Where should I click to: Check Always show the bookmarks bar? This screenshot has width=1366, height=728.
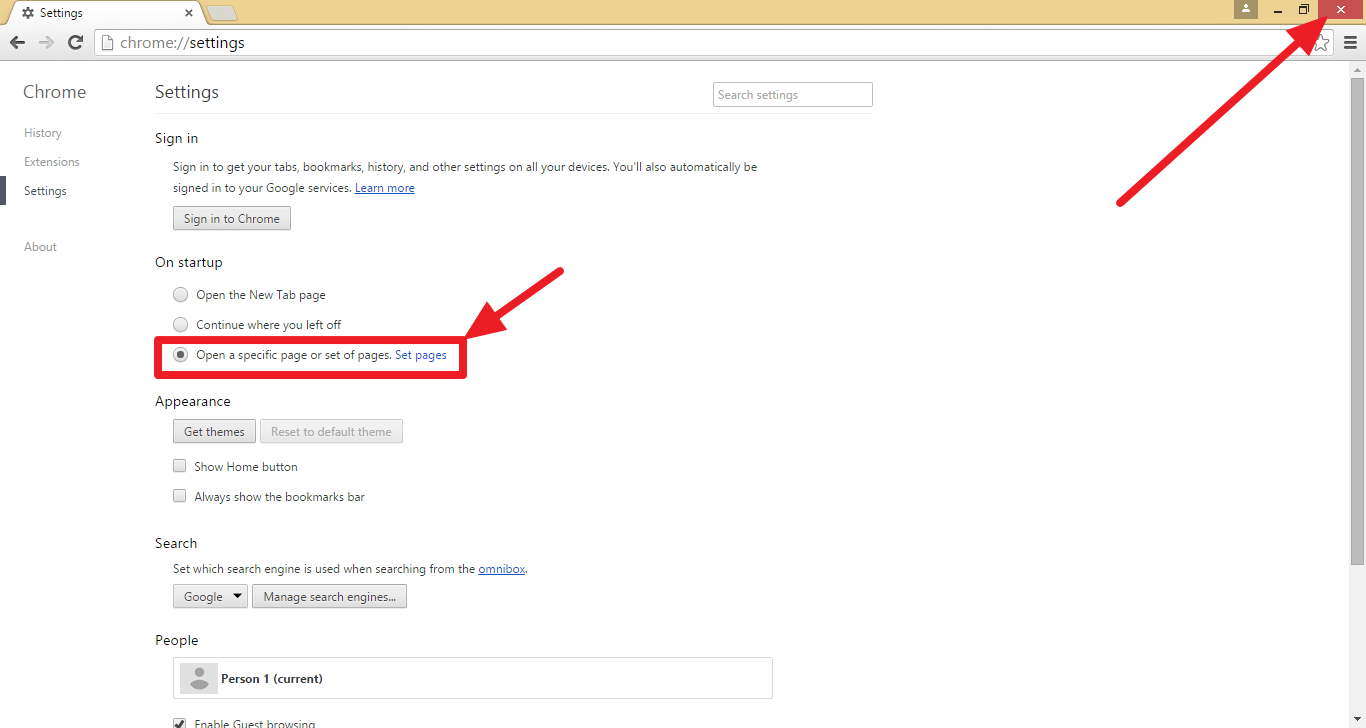180,496
